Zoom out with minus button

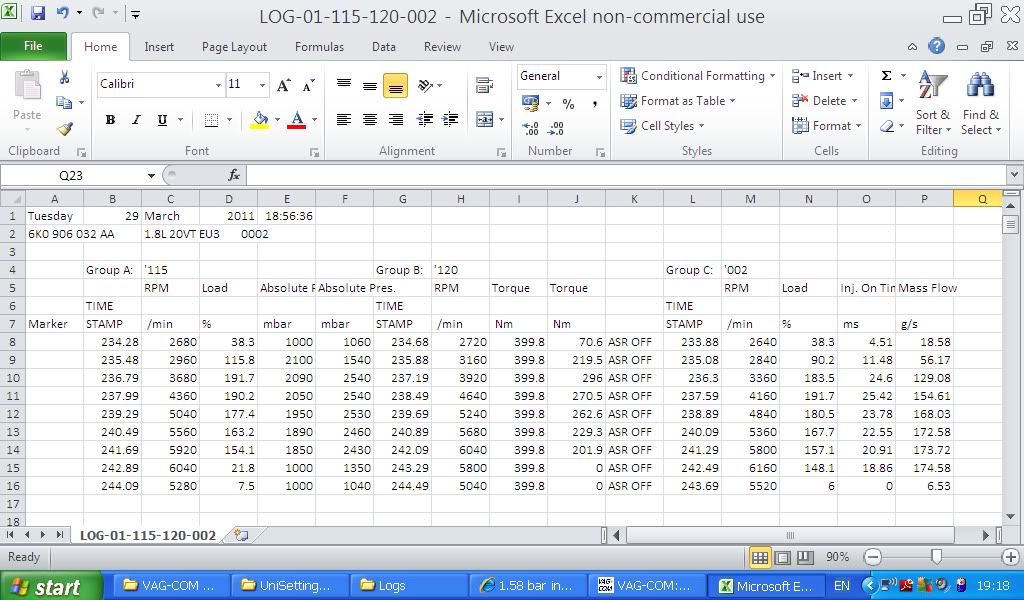coord(872,557)
